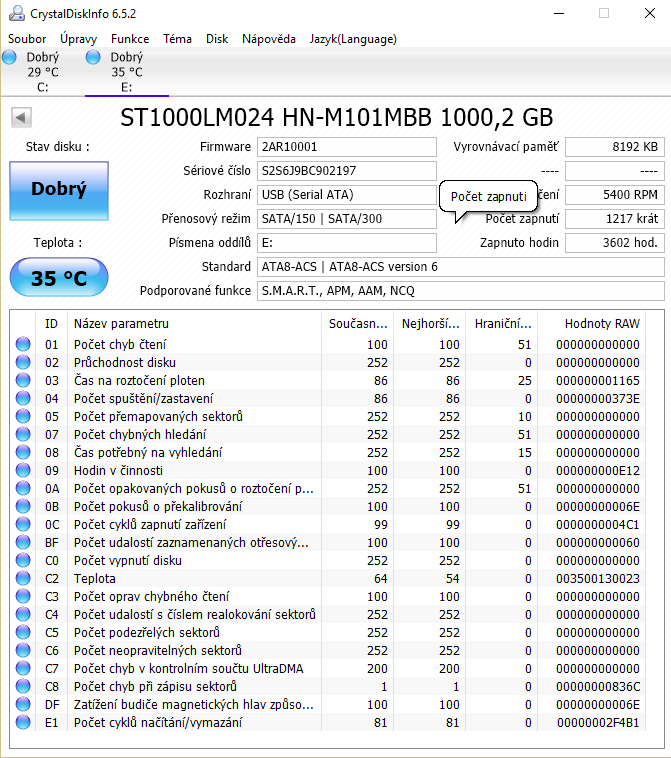671x758 pixels.
Task: Click the Název parametru column header
Action: point(194,323)
